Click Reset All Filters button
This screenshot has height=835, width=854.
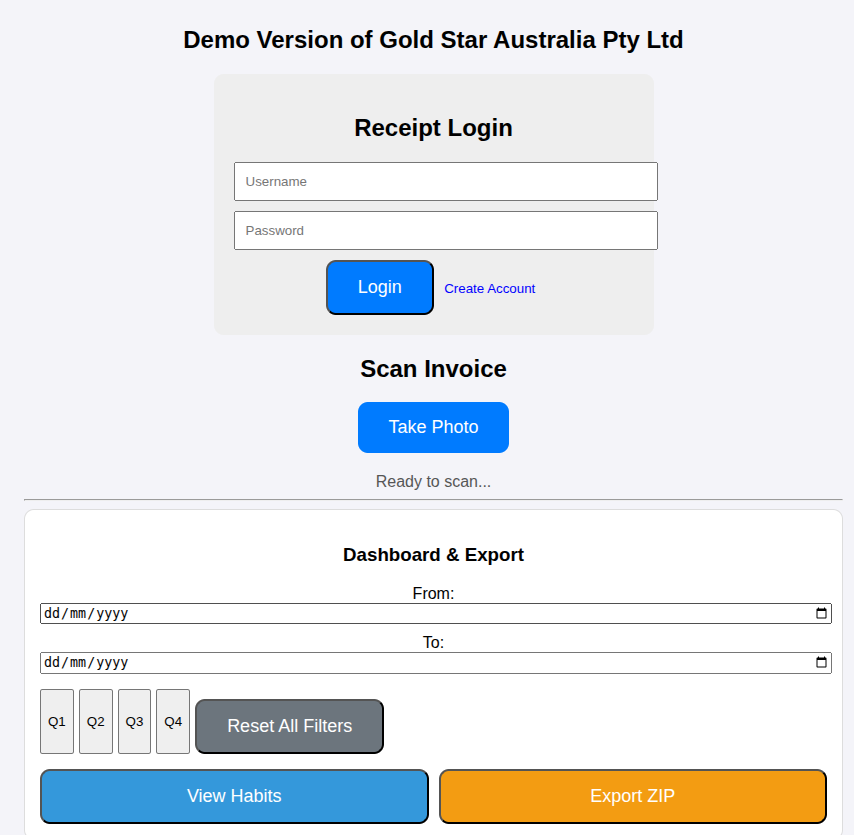pyautogui.click(x=289, y=726)
